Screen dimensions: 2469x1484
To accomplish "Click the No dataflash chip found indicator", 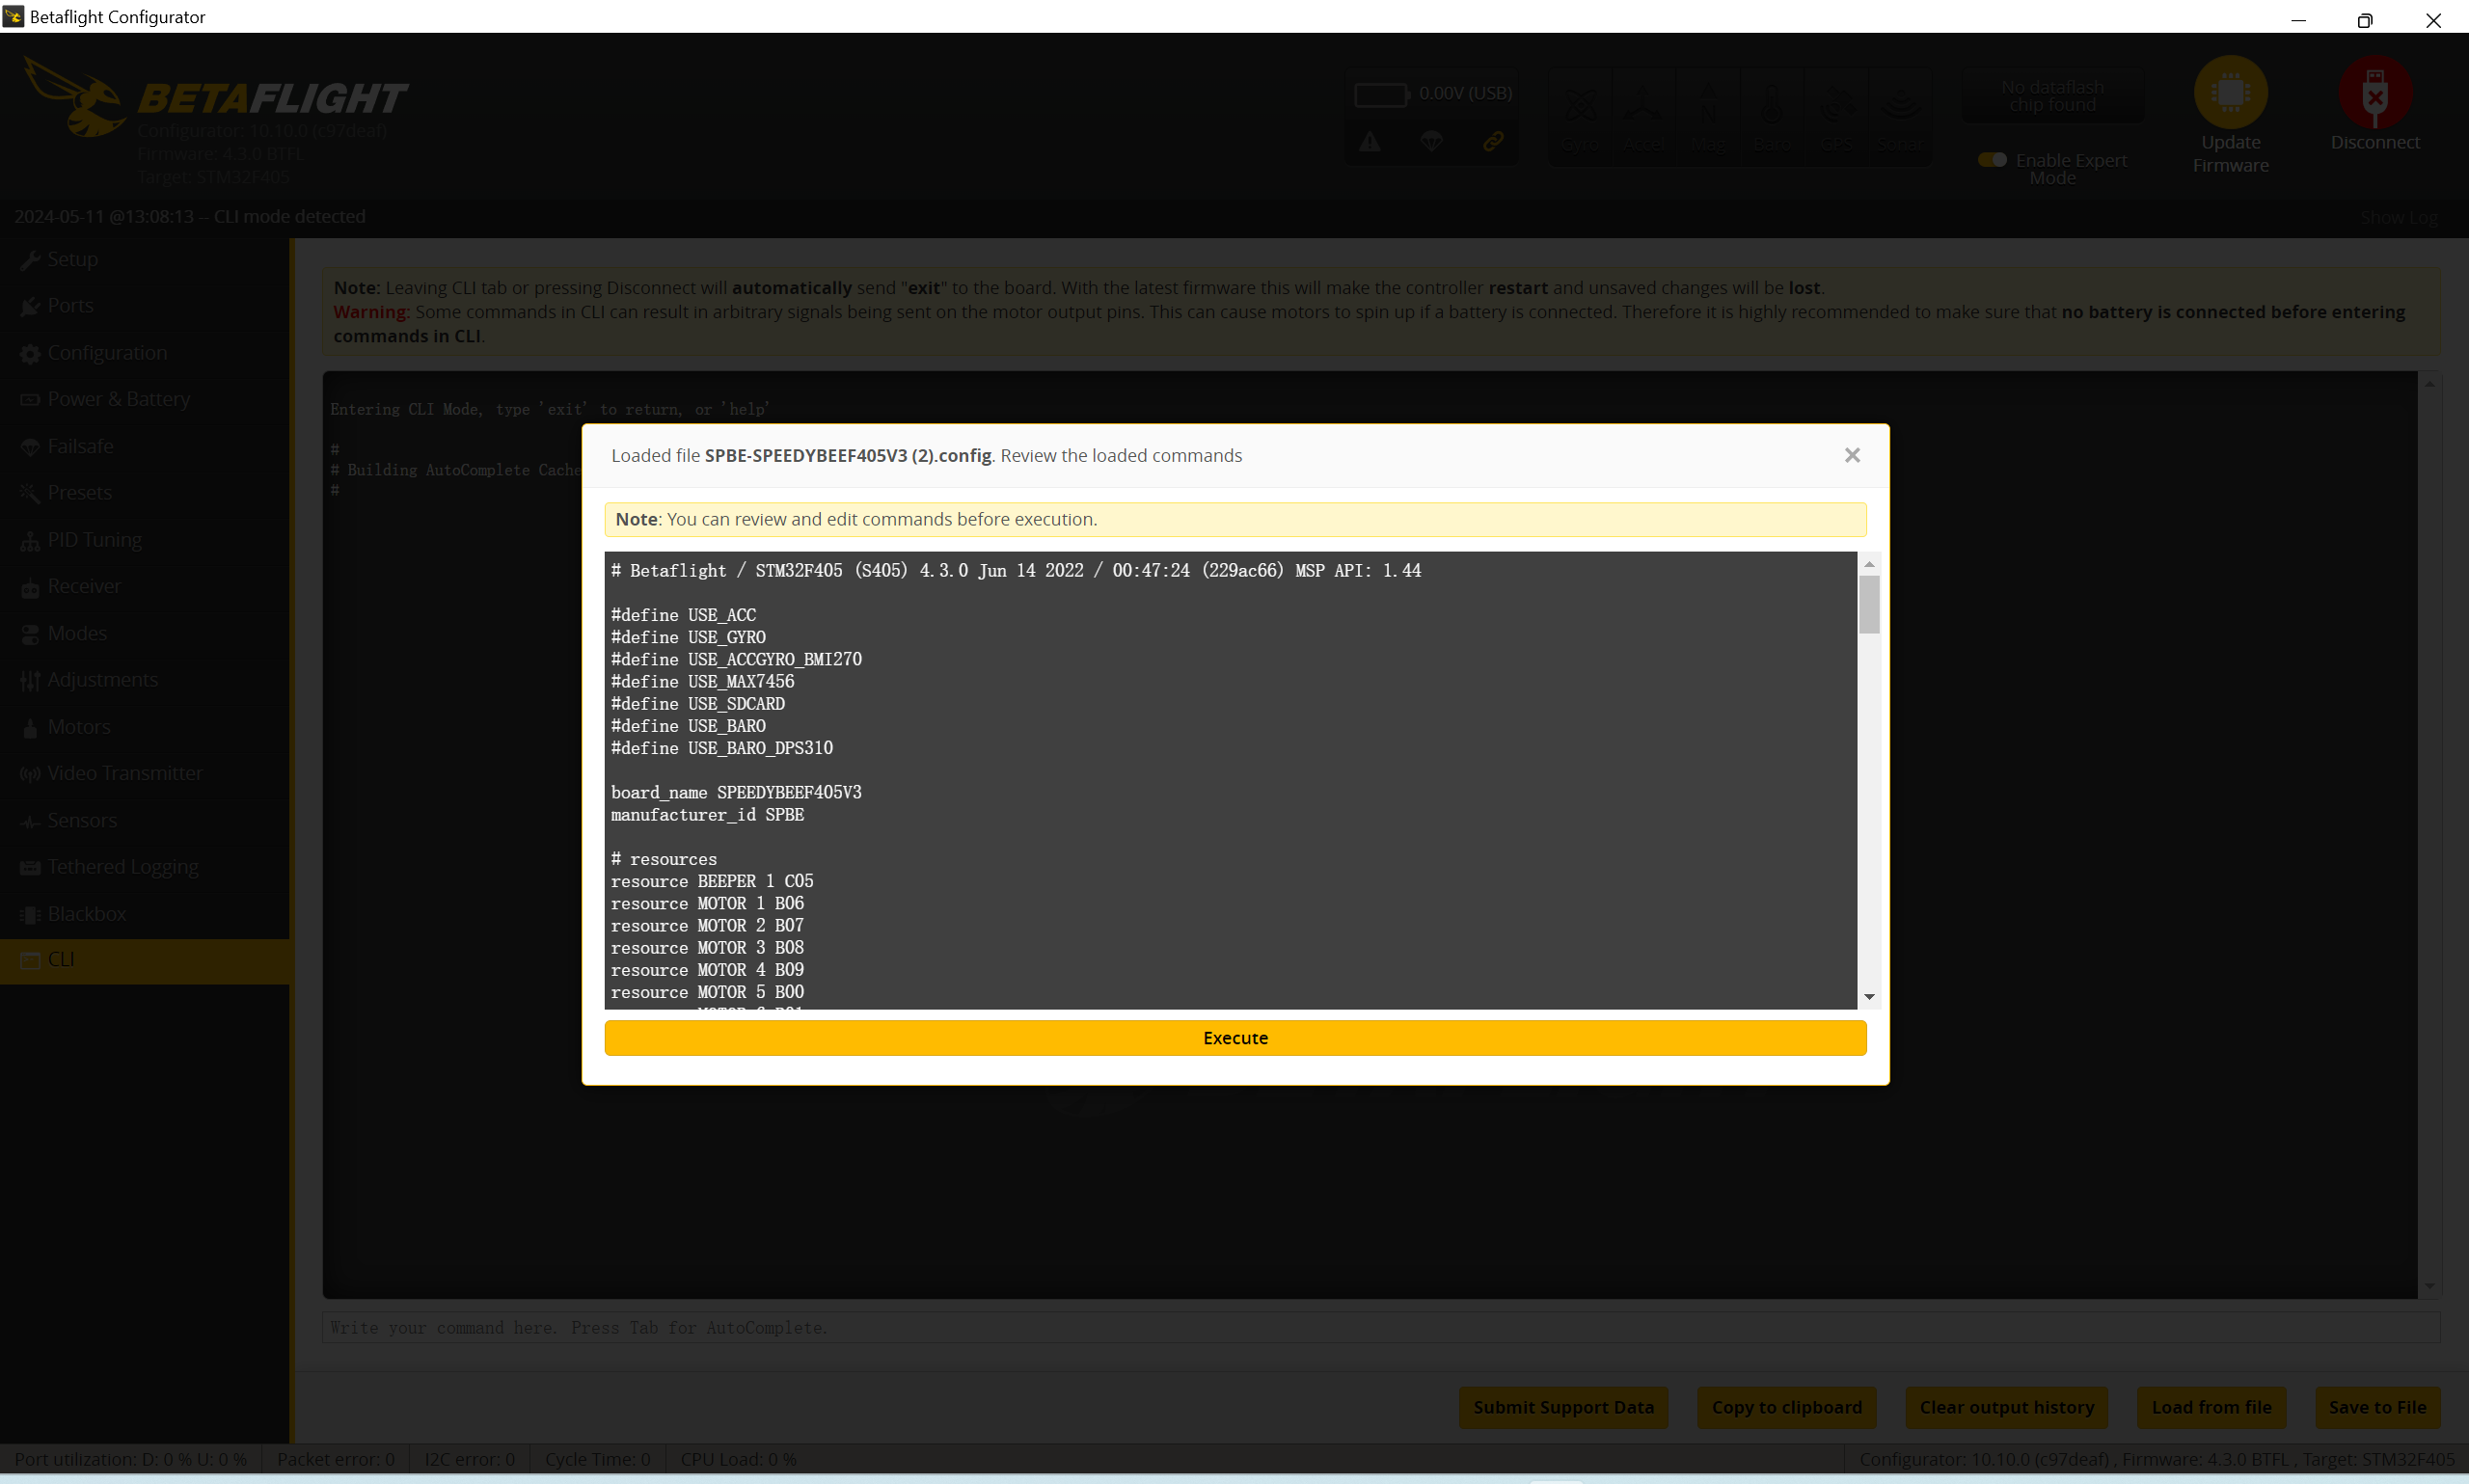I will 2053,96.
